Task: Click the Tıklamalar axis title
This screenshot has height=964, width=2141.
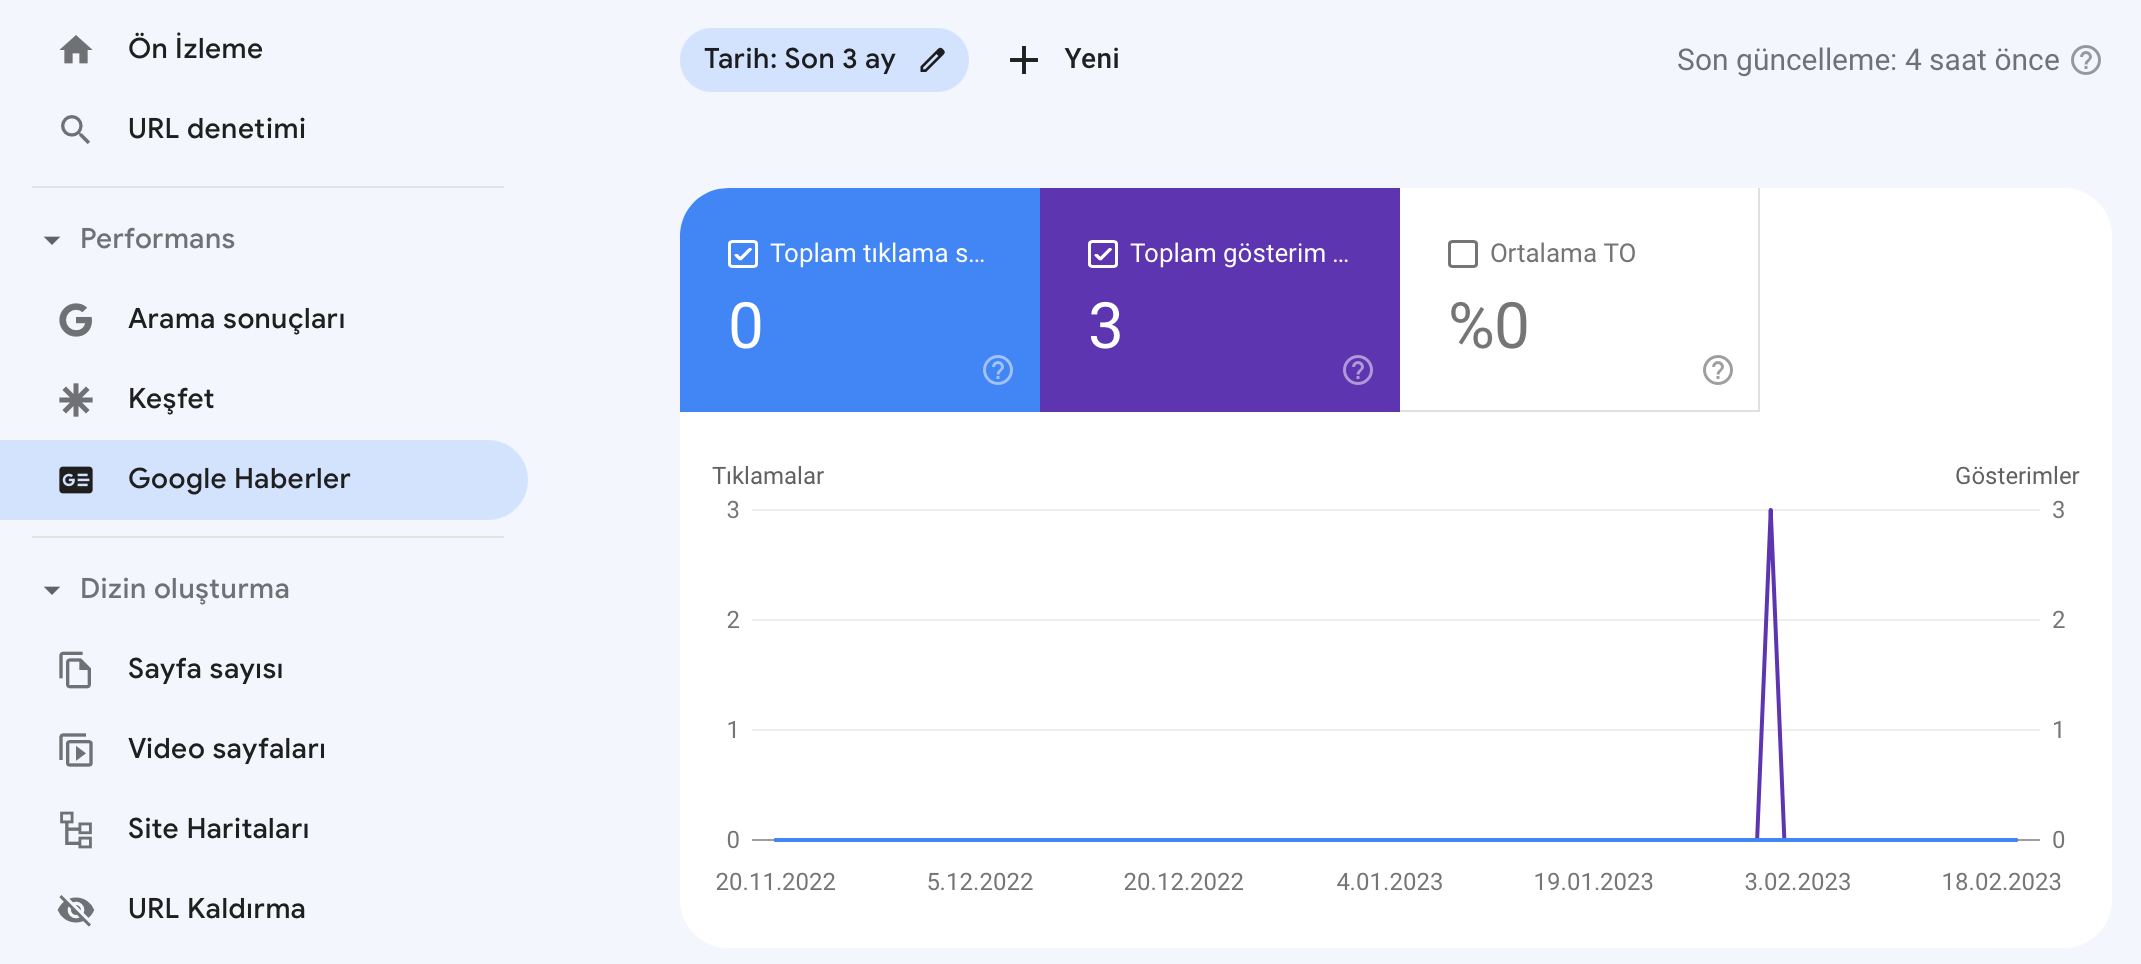Action: coord(768,476)
